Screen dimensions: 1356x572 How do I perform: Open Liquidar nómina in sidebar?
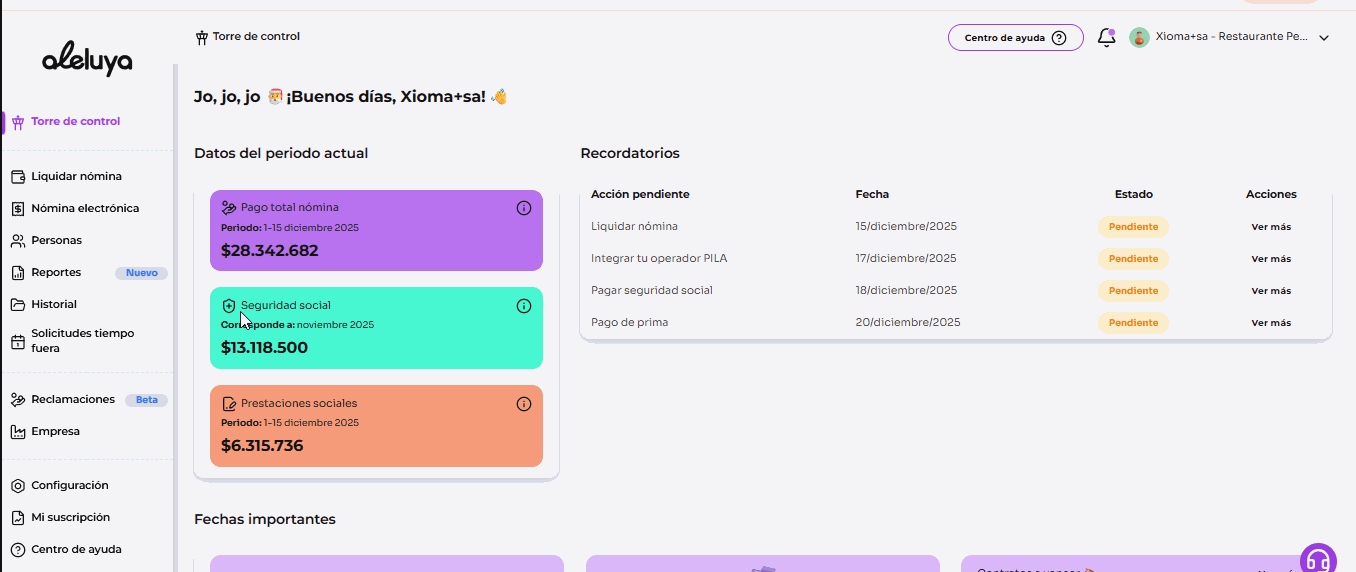76,177
